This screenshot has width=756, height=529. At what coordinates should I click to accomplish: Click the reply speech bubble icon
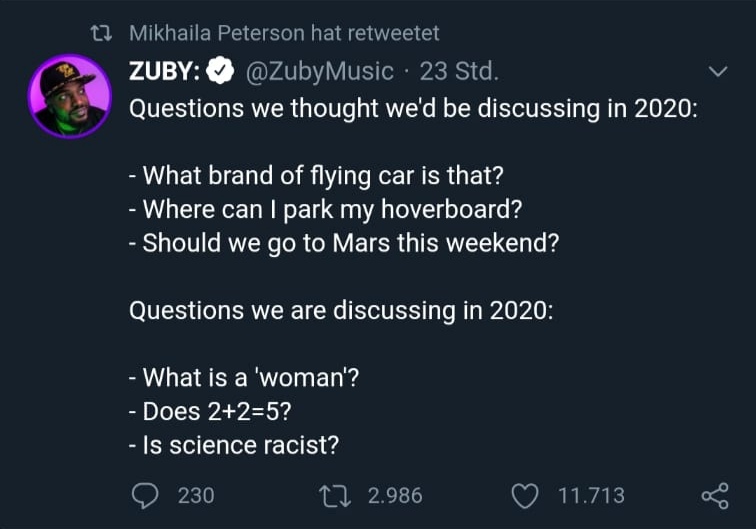tap(146, 495)
